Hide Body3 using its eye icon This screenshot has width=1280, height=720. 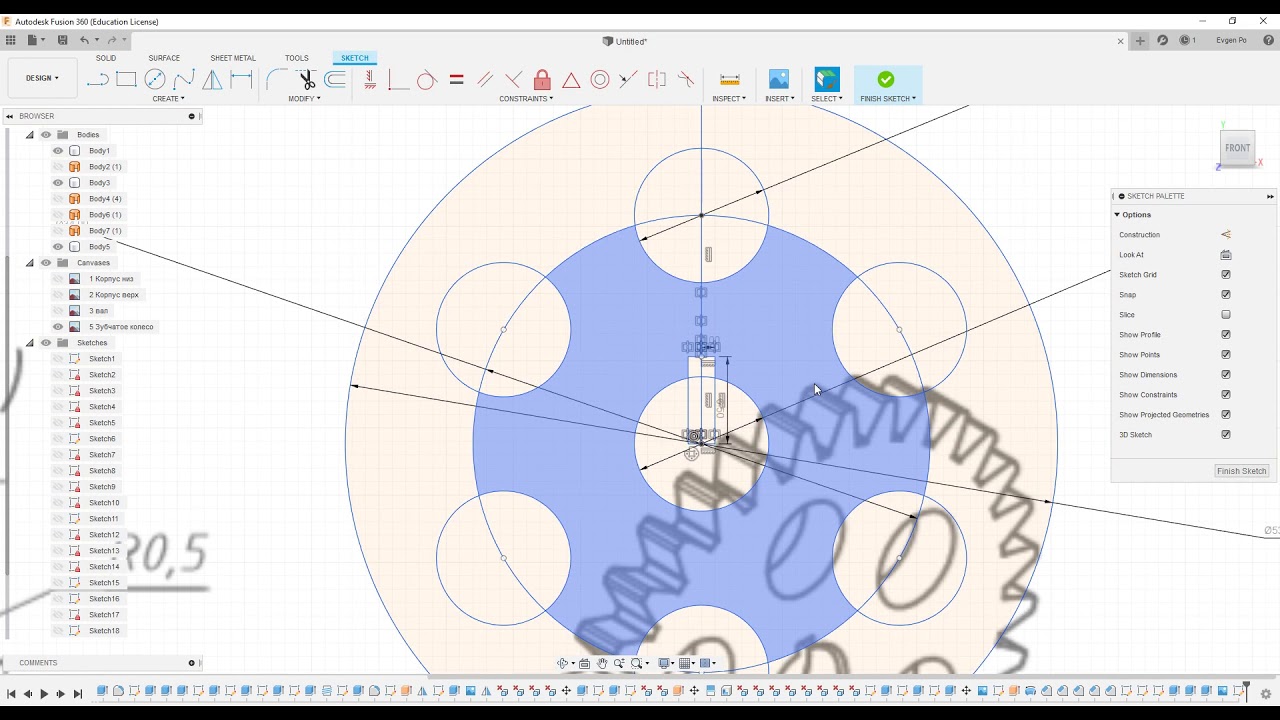click(58, 183)
